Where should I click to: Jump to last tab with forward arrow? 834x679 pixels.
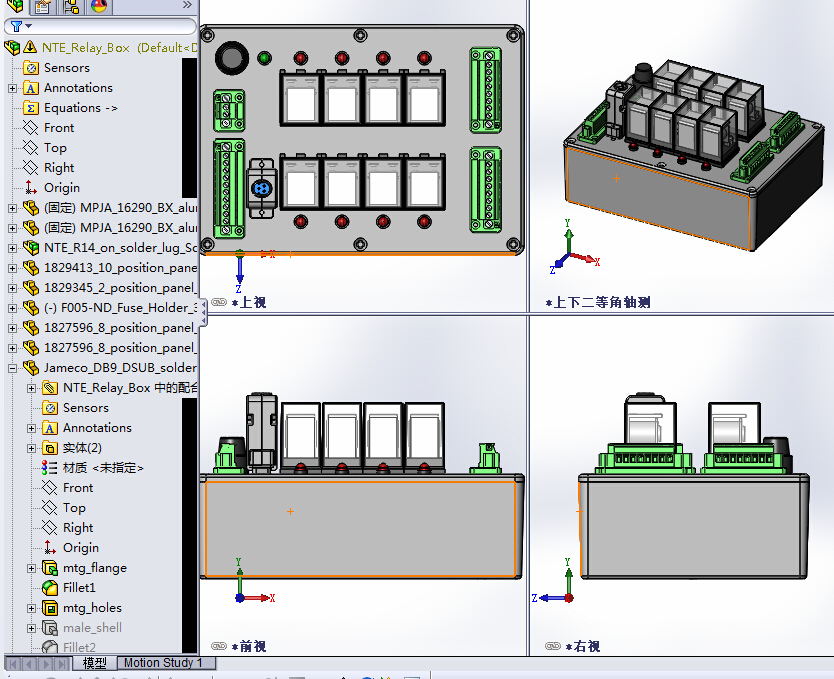pos(62,664)
